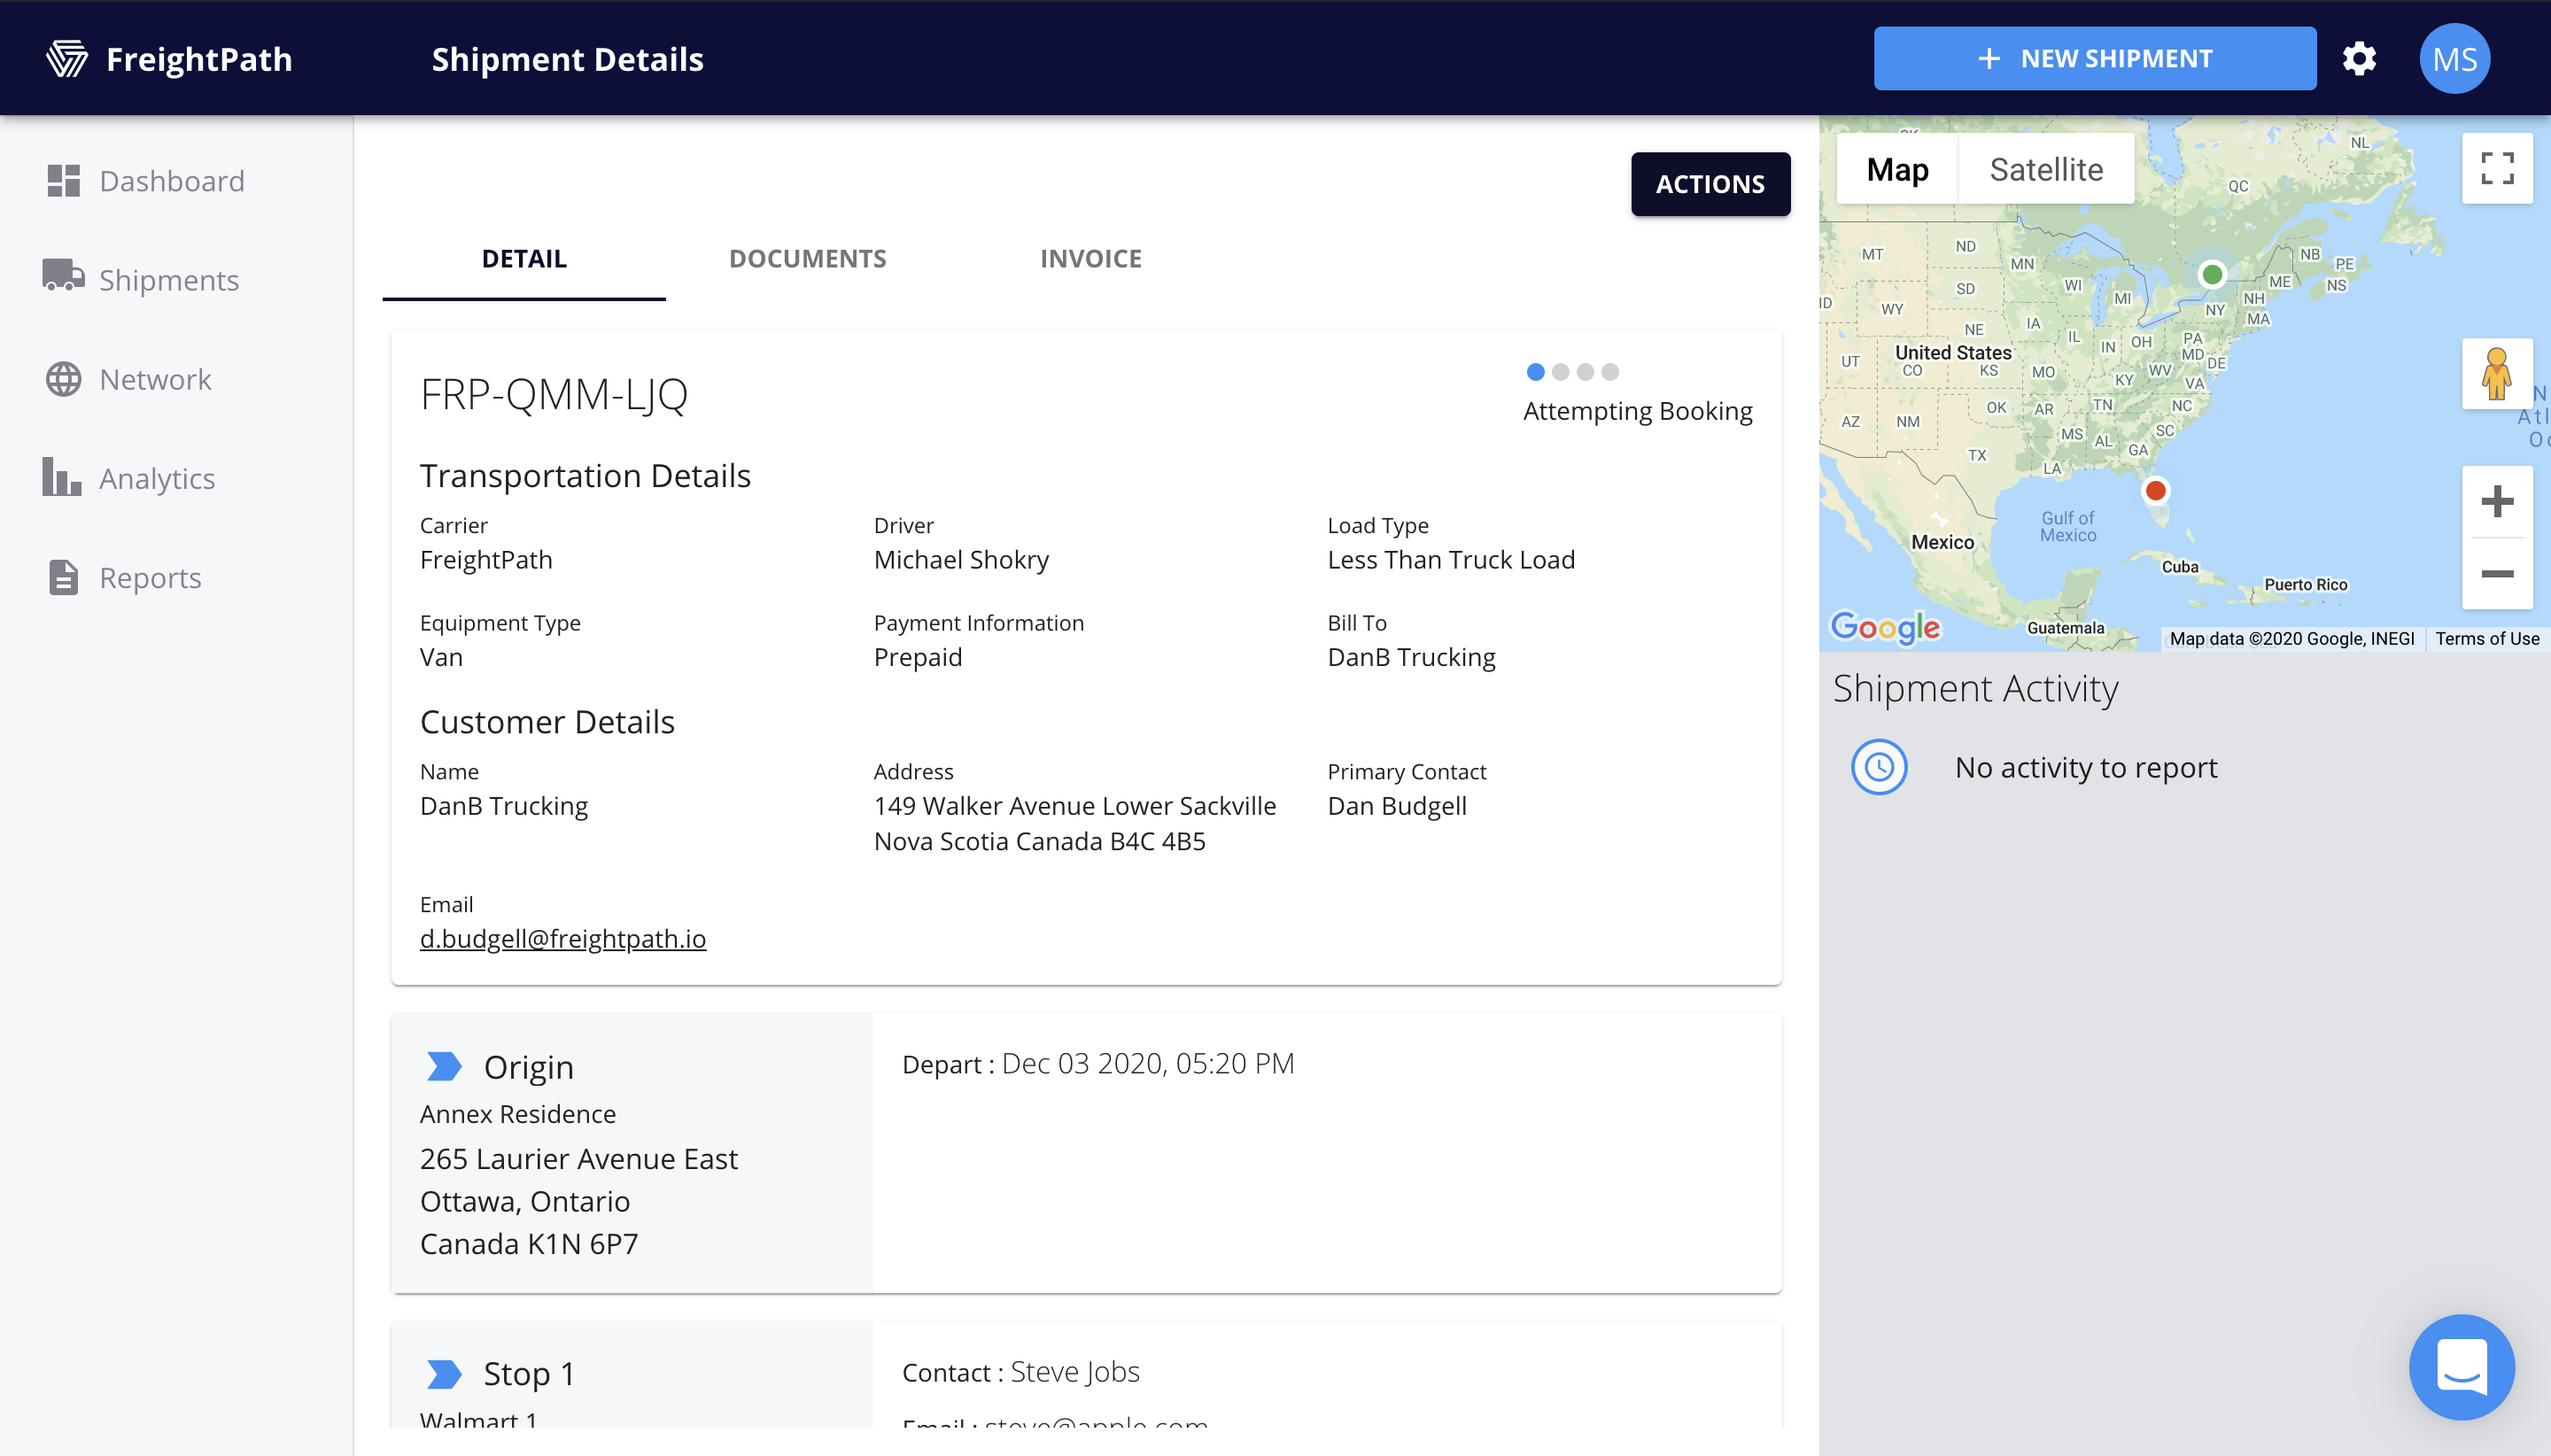Switch to the DOCUMENTS tab

[807, 259]
